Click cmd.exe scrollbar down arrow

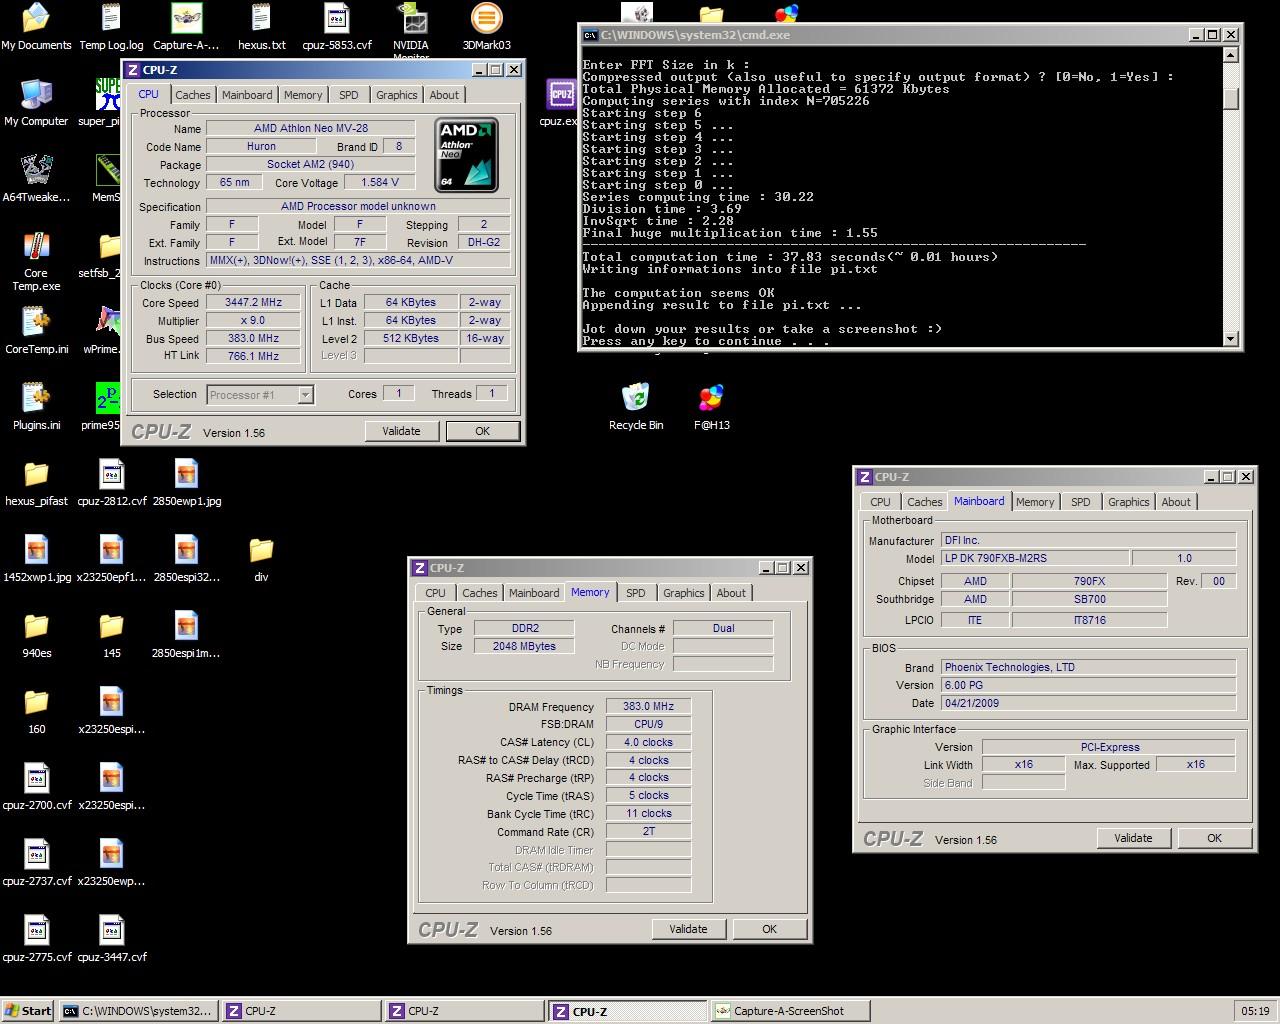coord(1231,340)
